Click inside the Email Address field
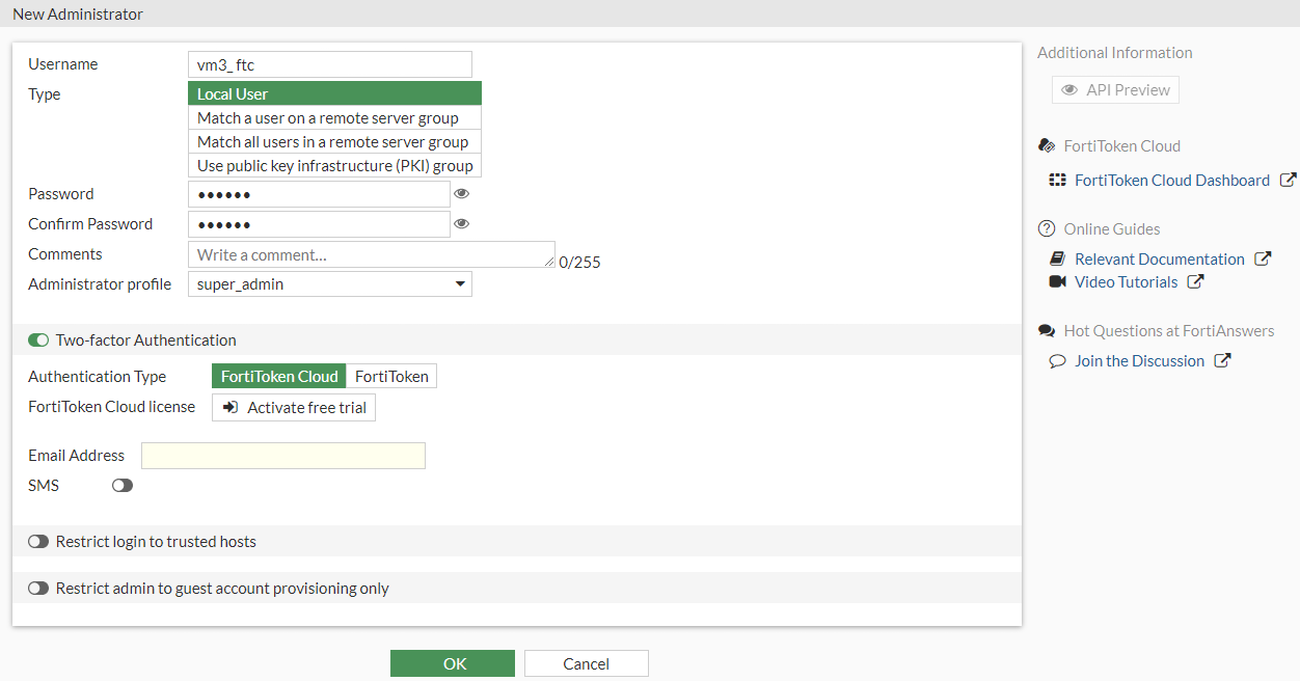Screen dimensions: 1300x681 (283, 455)
